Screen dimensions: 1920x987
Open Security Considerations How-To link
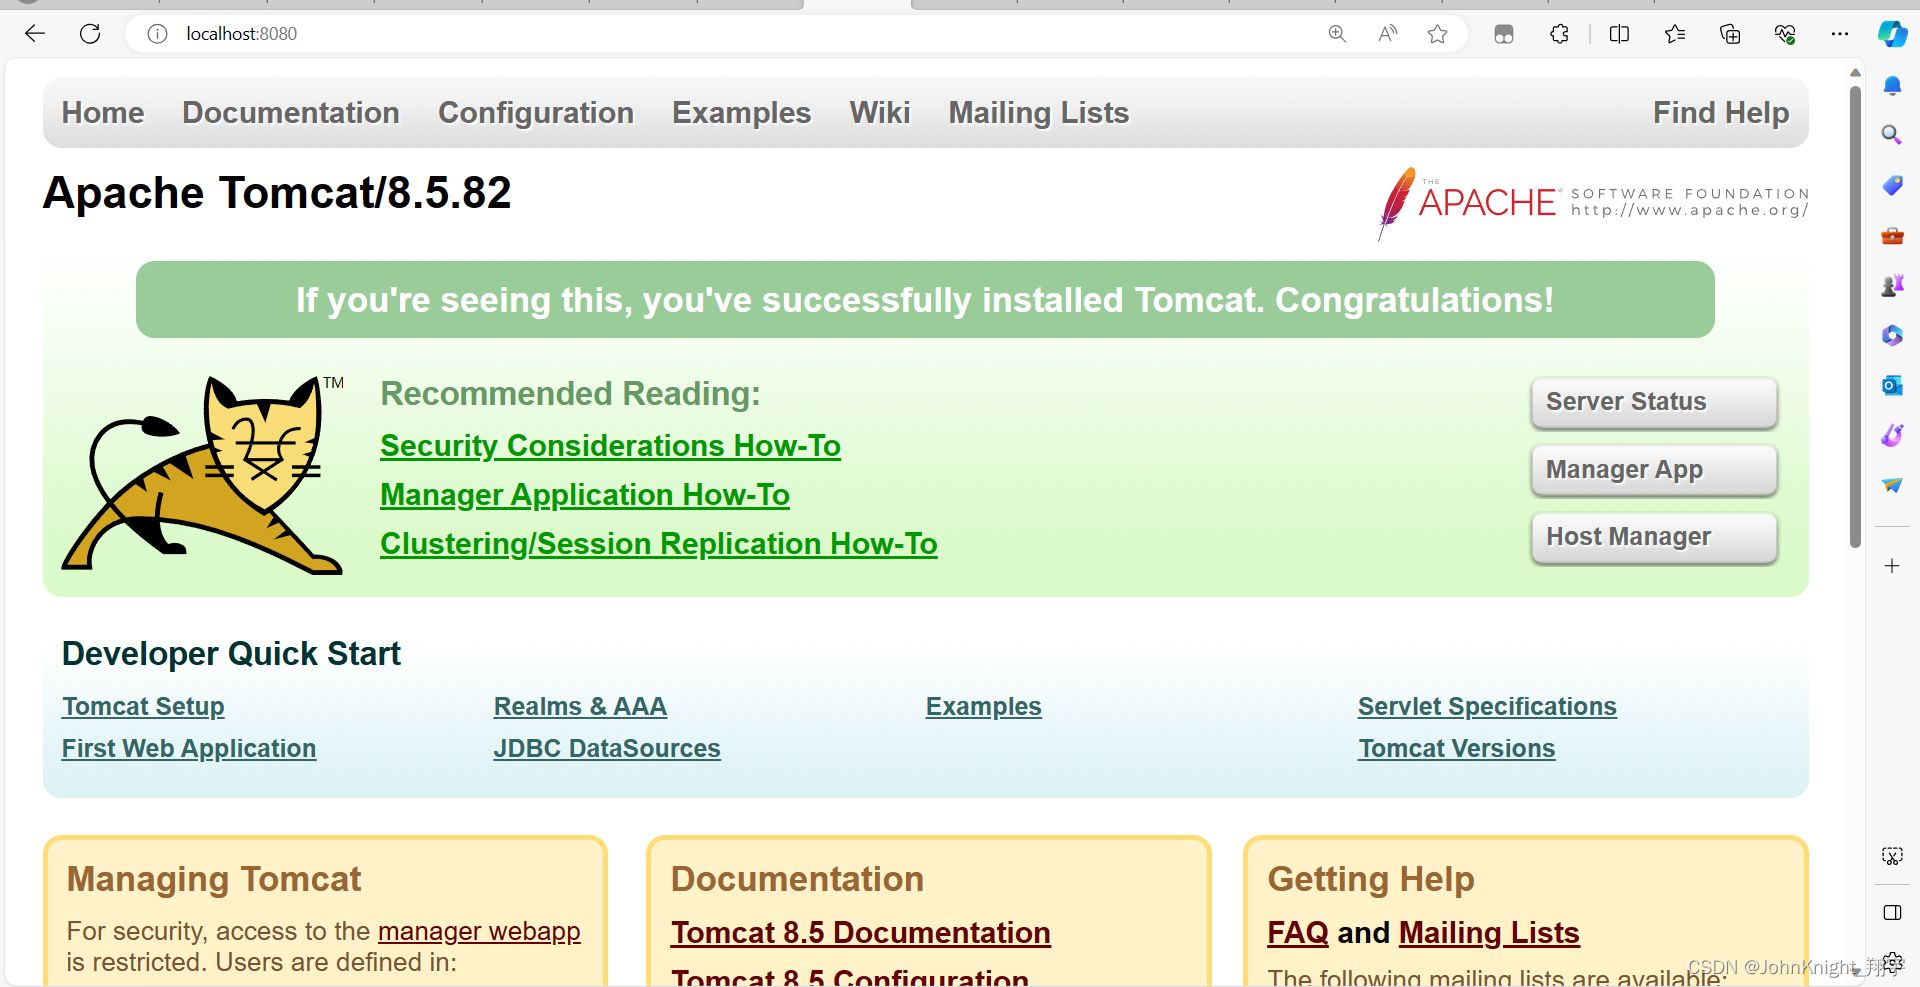[610, 446]
